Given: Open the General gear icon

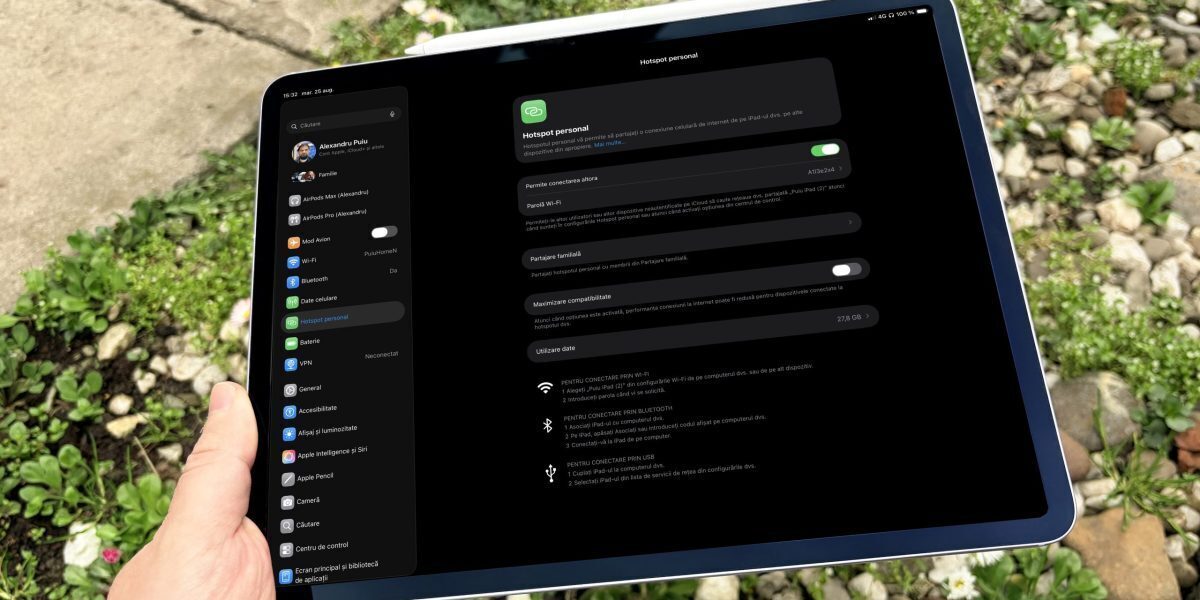Looking at the screenshot, I should point(290,390).
